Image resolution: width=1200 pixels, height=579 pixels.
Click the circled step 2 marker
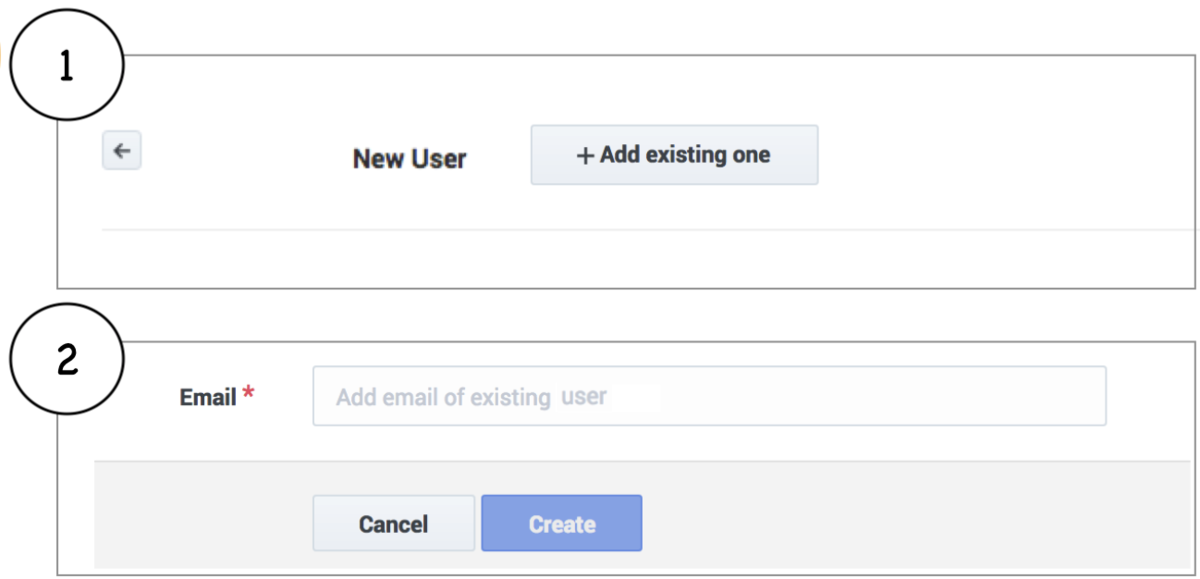[66, 360]
